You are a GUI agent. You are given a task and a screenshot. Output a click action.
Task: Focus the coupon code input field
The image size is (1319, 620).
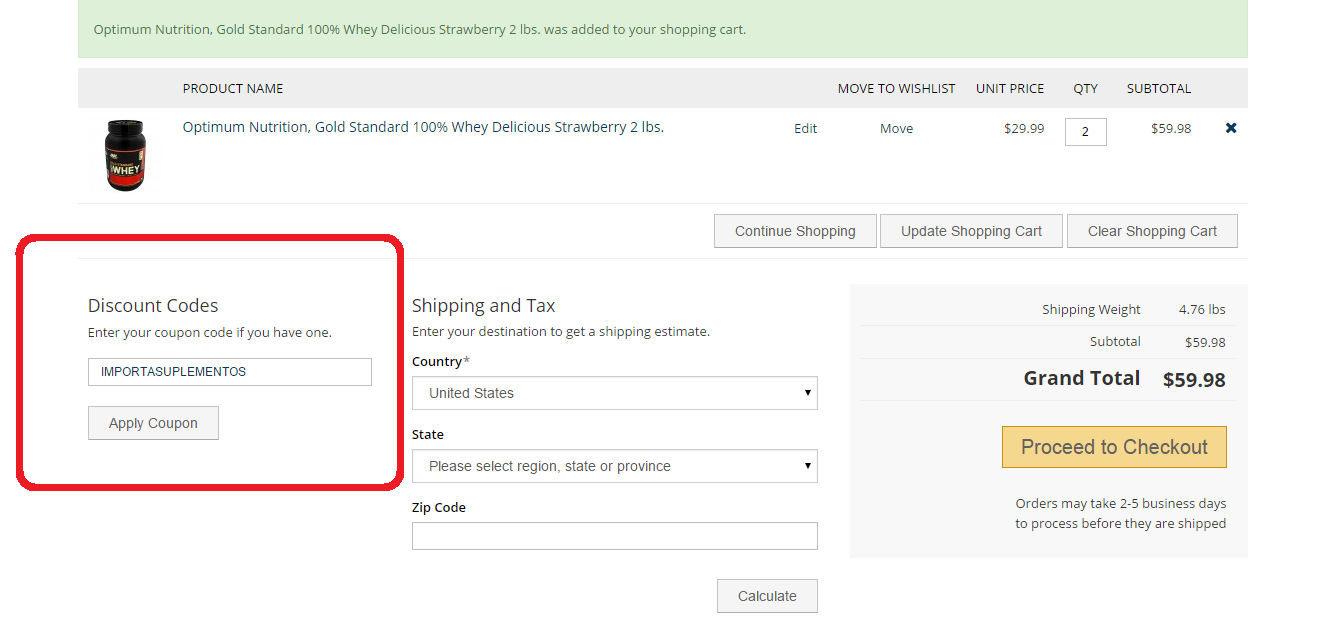230,372
